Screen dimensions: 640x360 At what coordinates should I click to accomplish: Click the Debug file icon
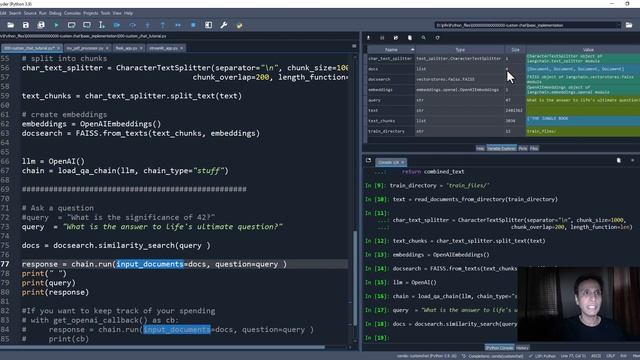(x=117, y=25)
